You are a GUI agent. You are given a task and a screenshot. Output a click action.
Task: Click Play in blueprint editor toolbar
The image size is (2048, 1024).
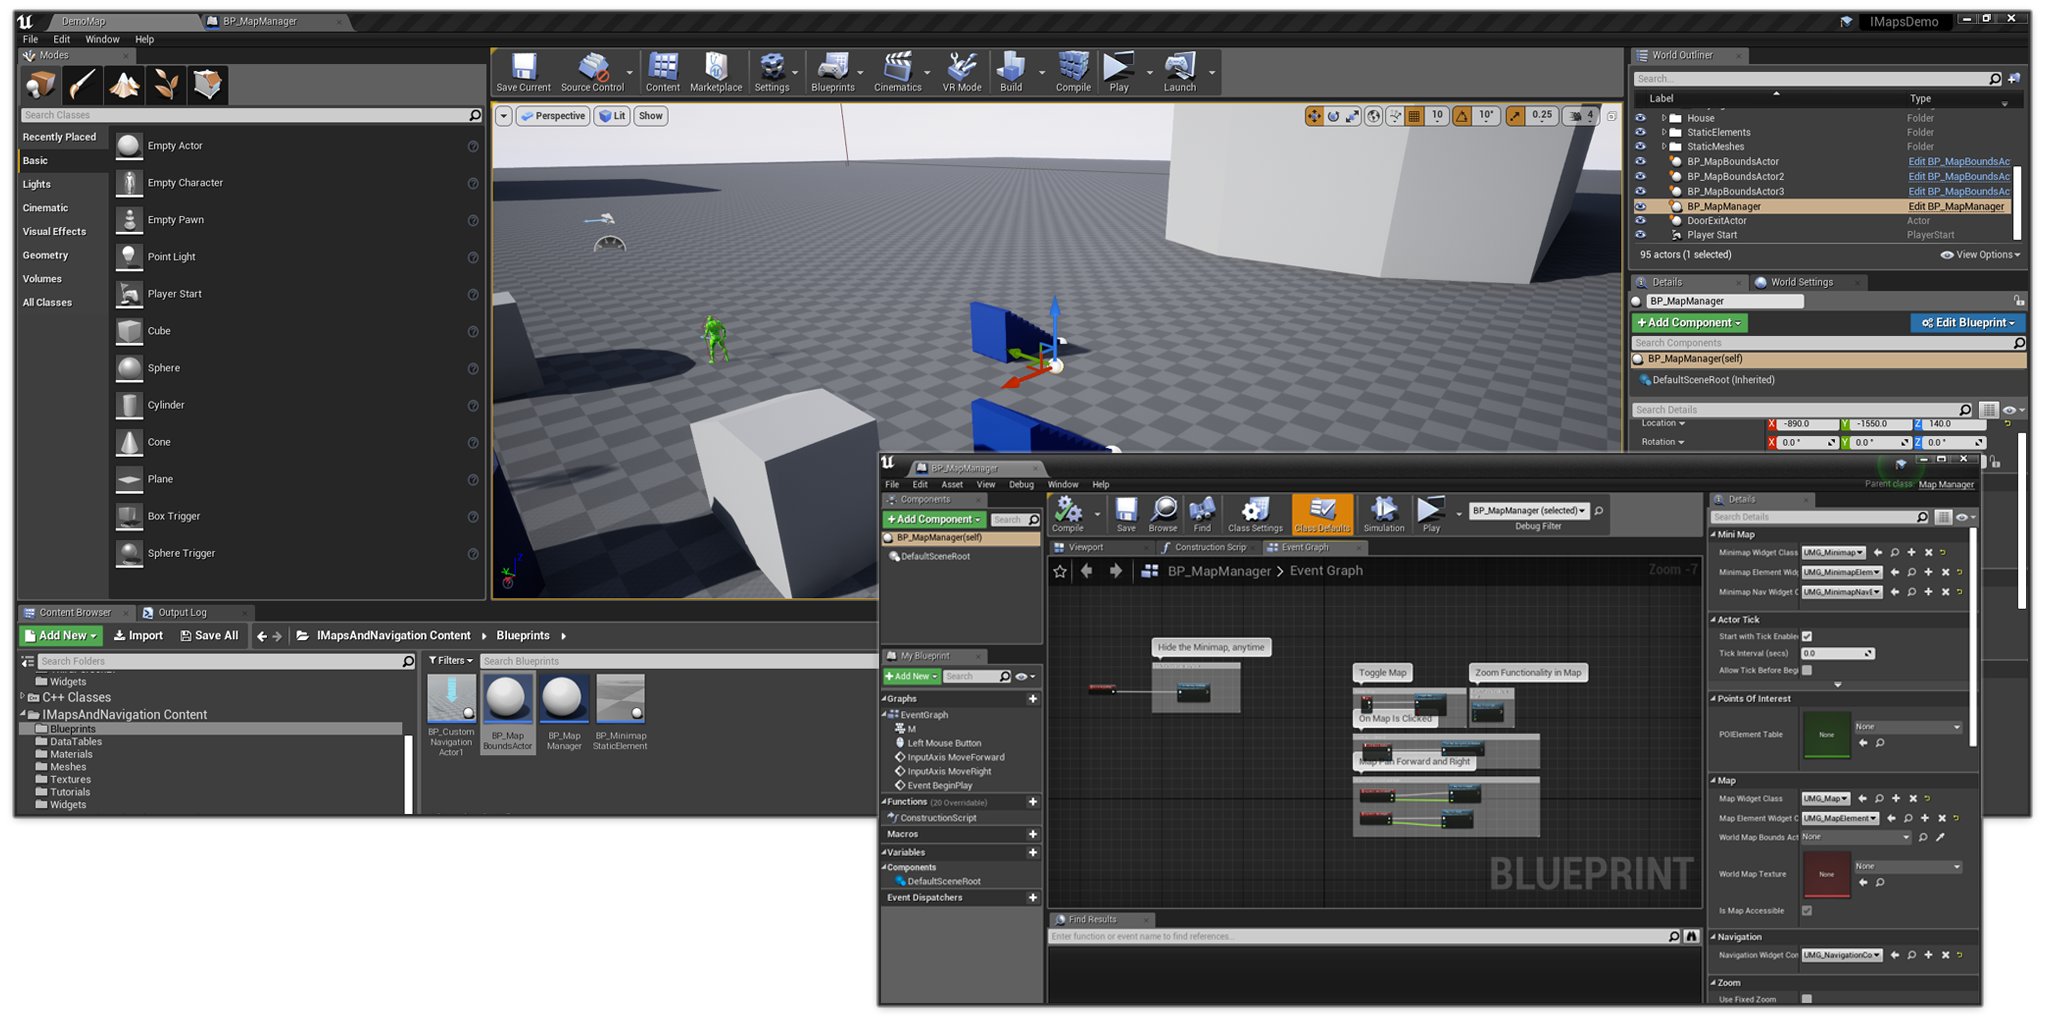1431,514
